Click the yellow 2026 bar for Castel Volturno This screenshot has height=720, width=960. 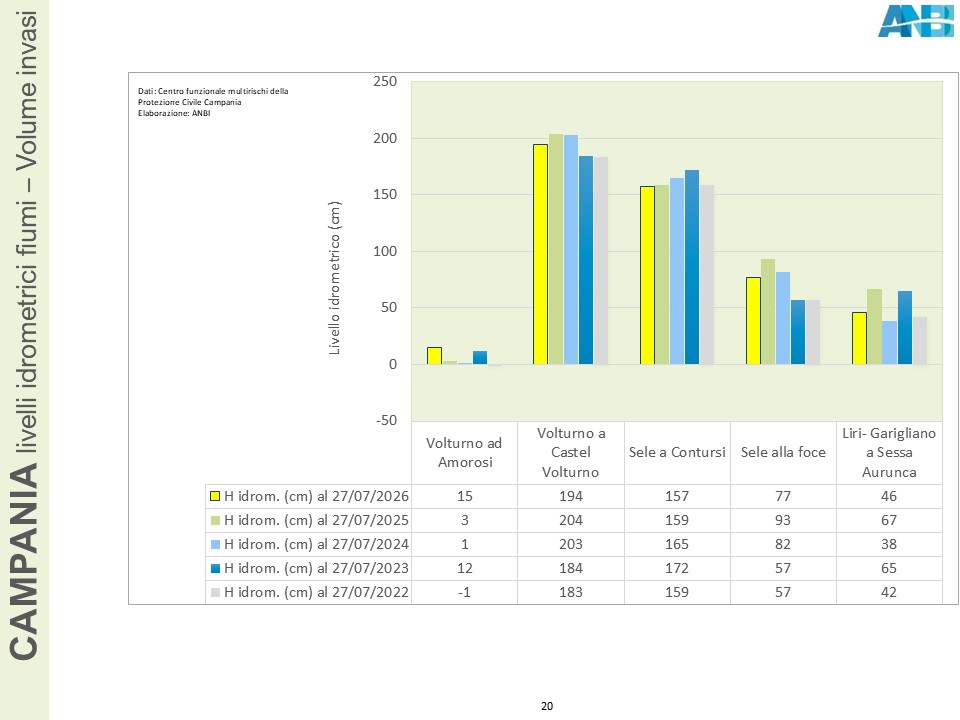tap(541, 254)
